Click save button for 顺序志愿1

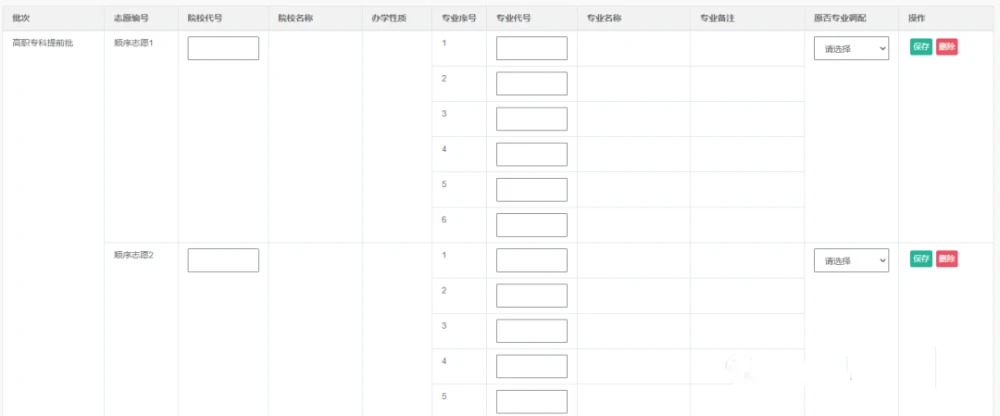point(921,47)
